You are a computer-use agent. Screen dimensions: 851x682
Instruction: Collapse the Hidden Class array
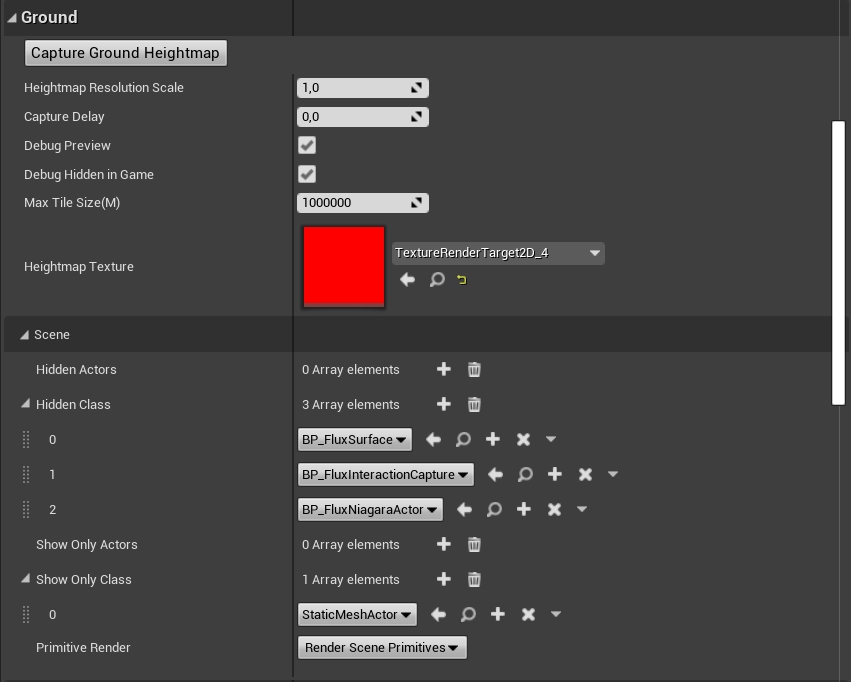[26, 404]
